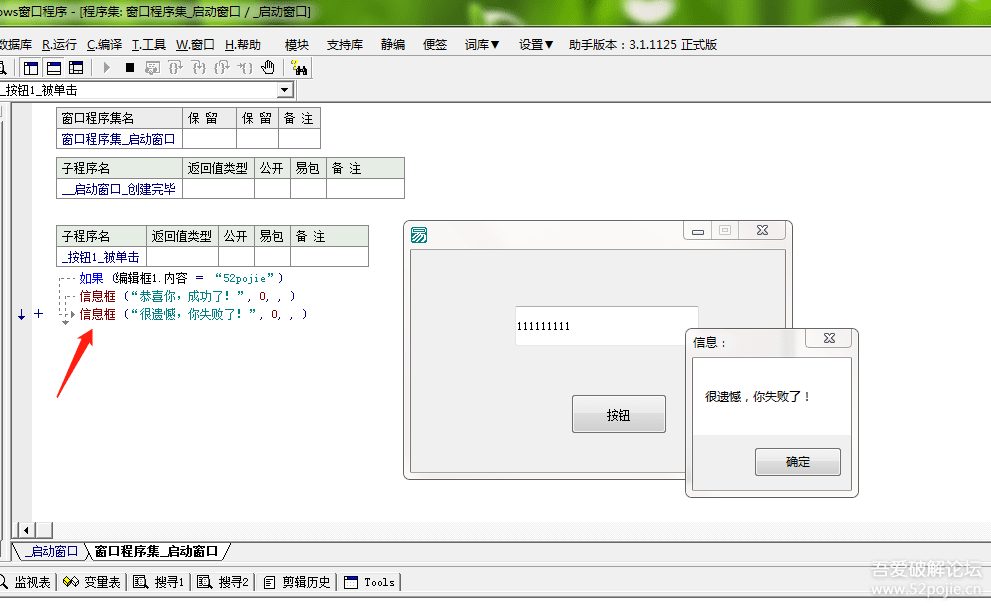Expand the 设置 dropdown menu
The image size is (991, 606).
coord(536,45)
